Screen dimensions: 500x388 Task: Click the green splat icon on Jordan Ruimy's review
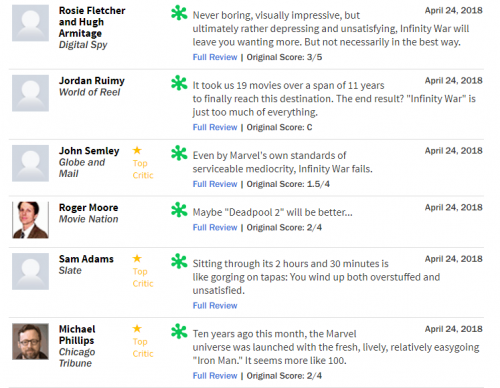point(179,83)
